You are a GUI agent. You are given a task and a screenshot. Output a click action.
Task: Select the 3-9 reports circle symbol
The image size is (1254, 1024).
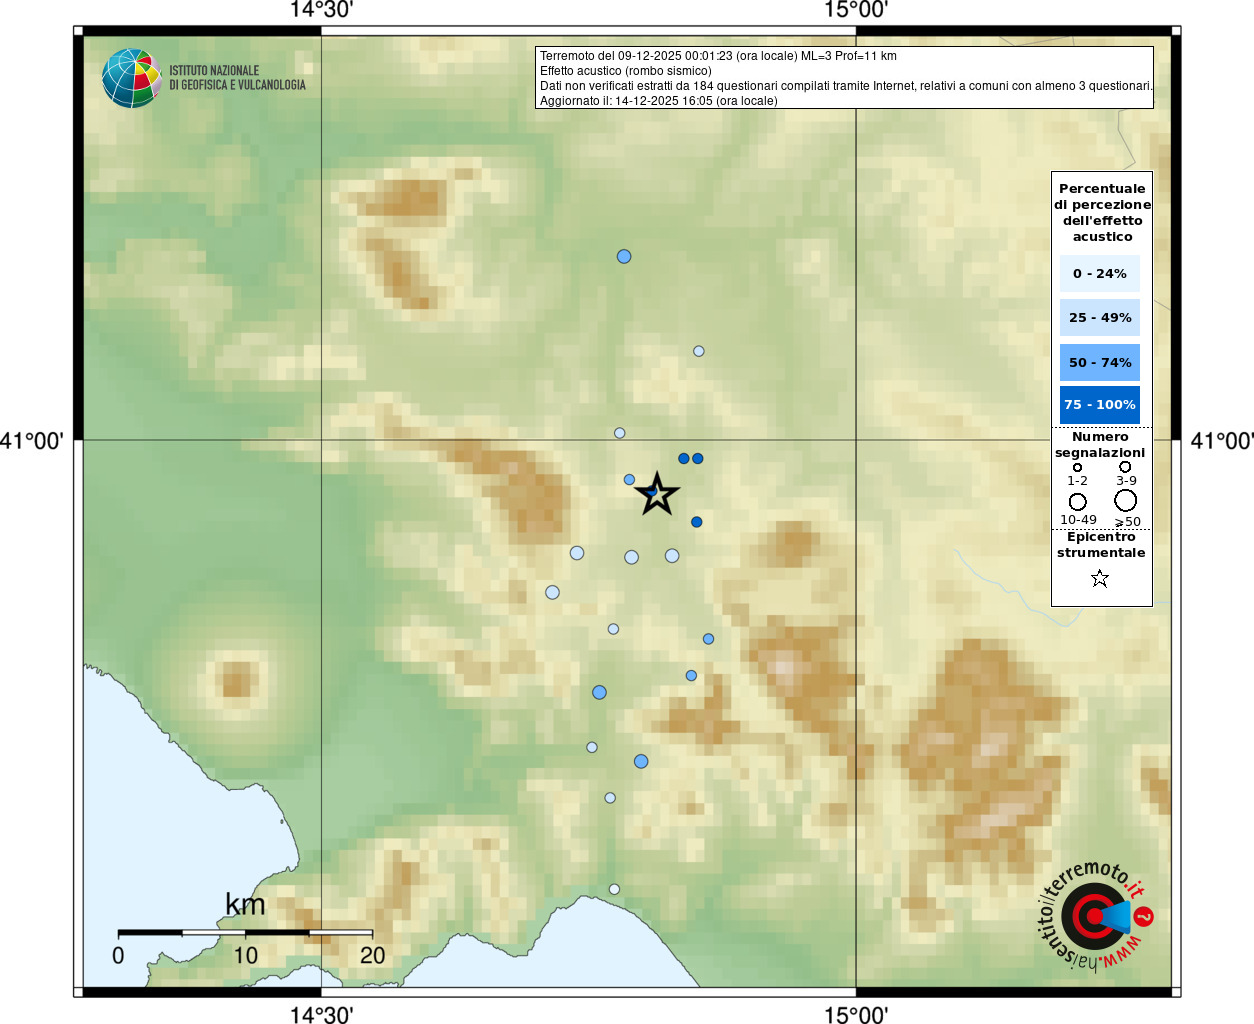pyautogui.click(x=1125, y=467)
